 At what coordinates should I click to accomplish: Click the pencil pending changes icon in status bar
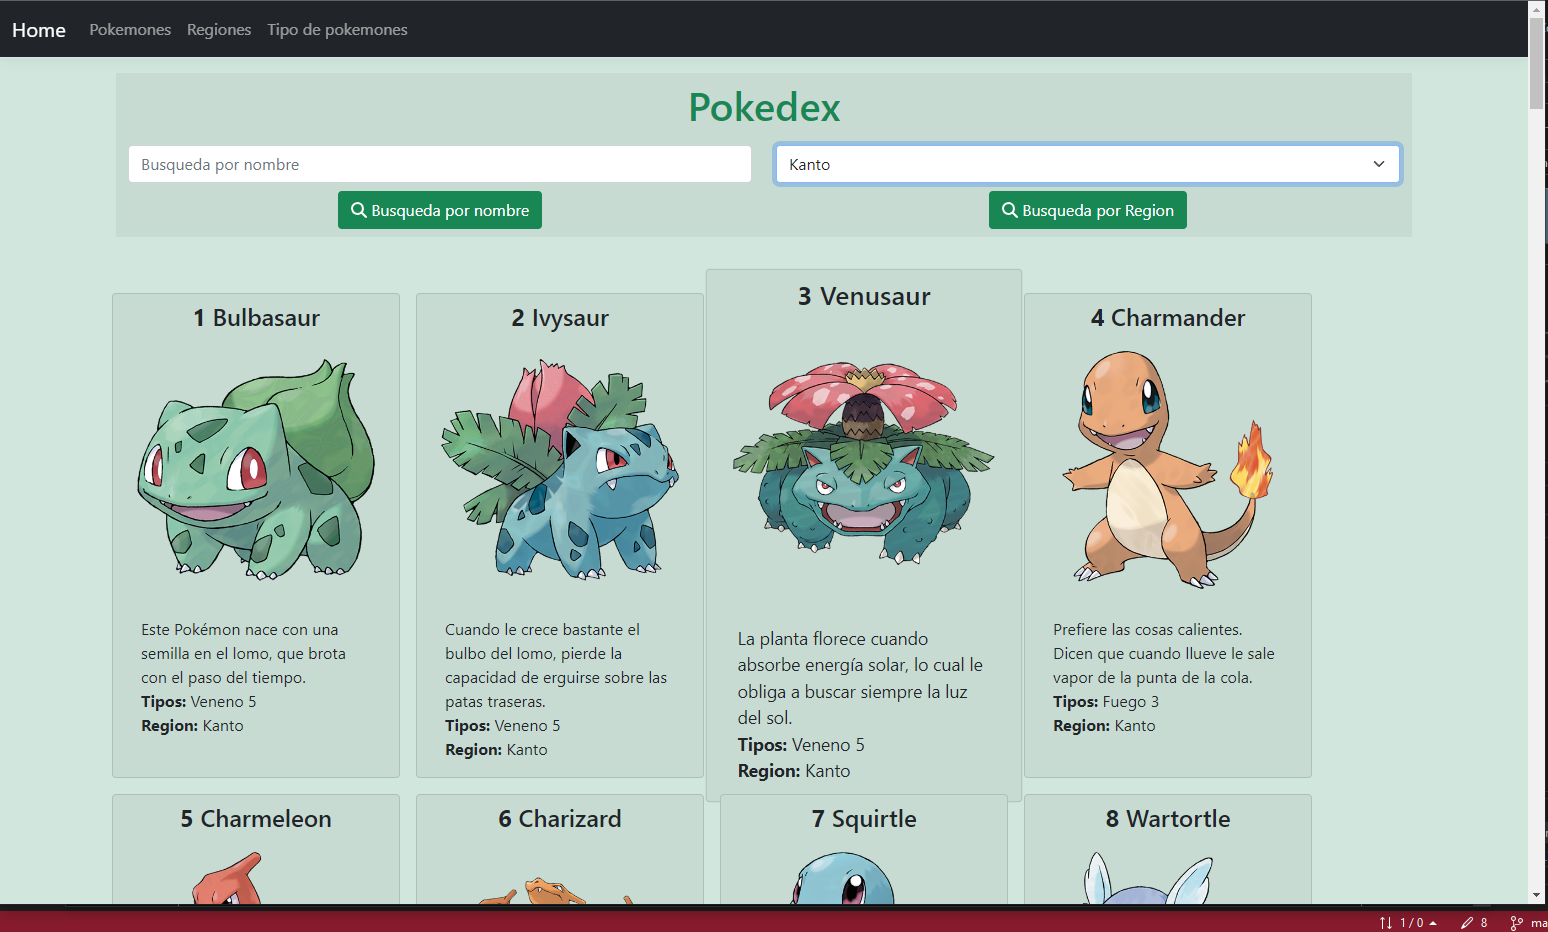[x=1466, y=923]
